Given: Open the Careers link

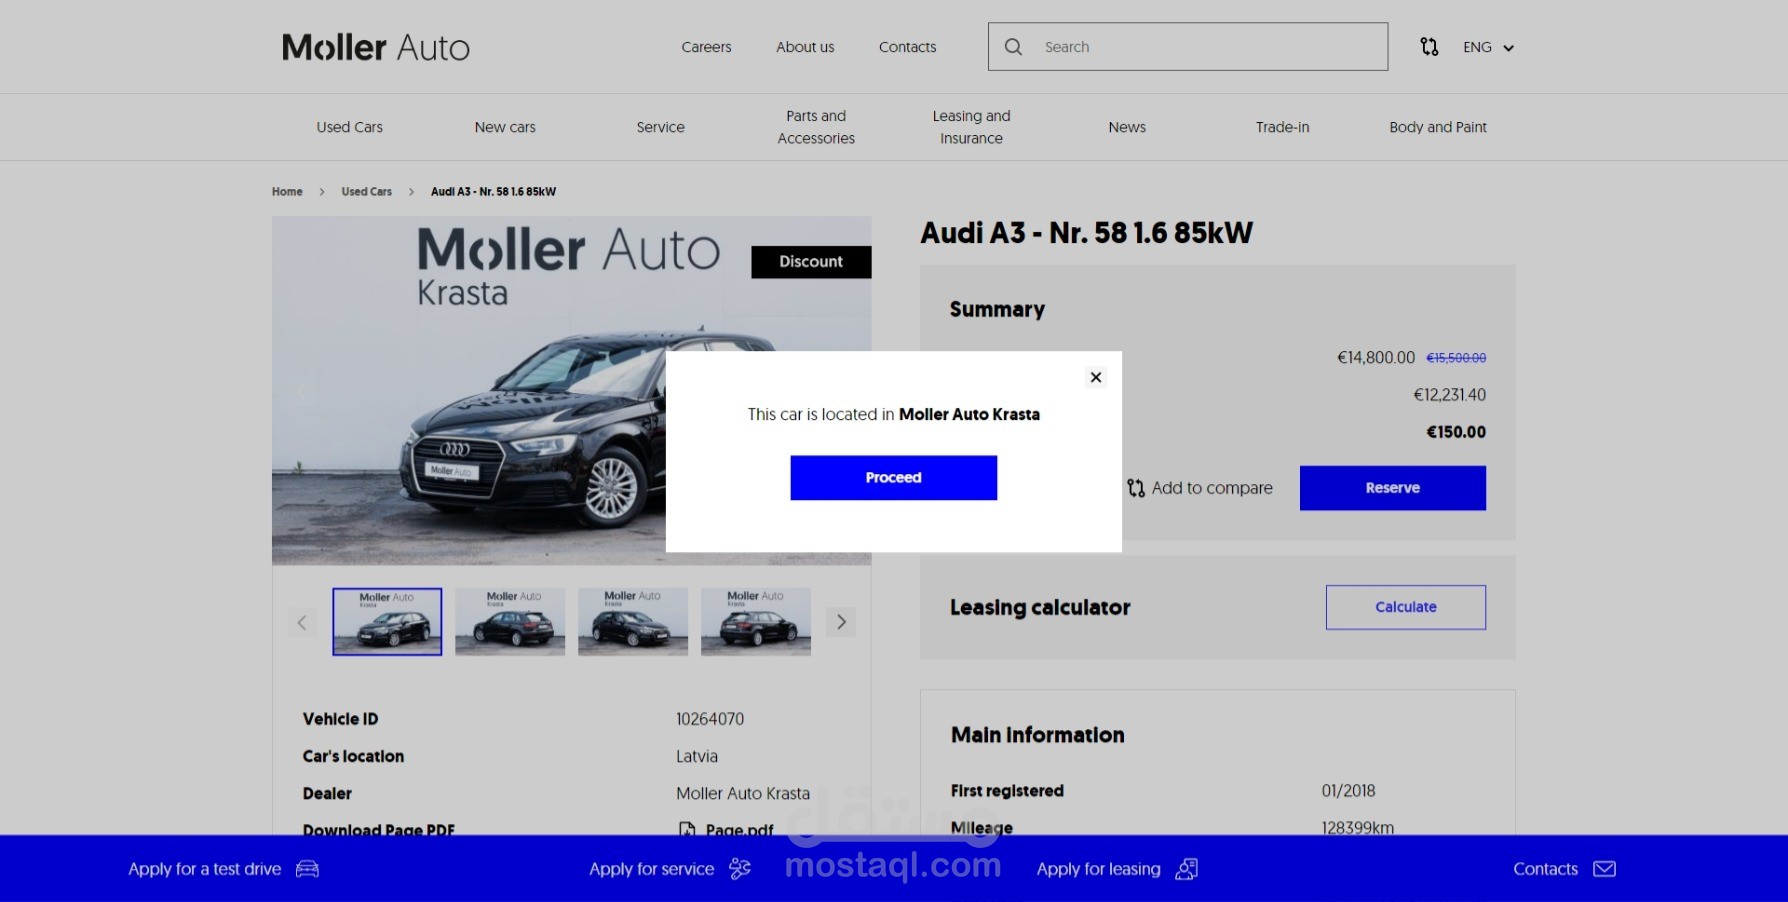Looking at the screenshot, I should click(x=706, y=47).
